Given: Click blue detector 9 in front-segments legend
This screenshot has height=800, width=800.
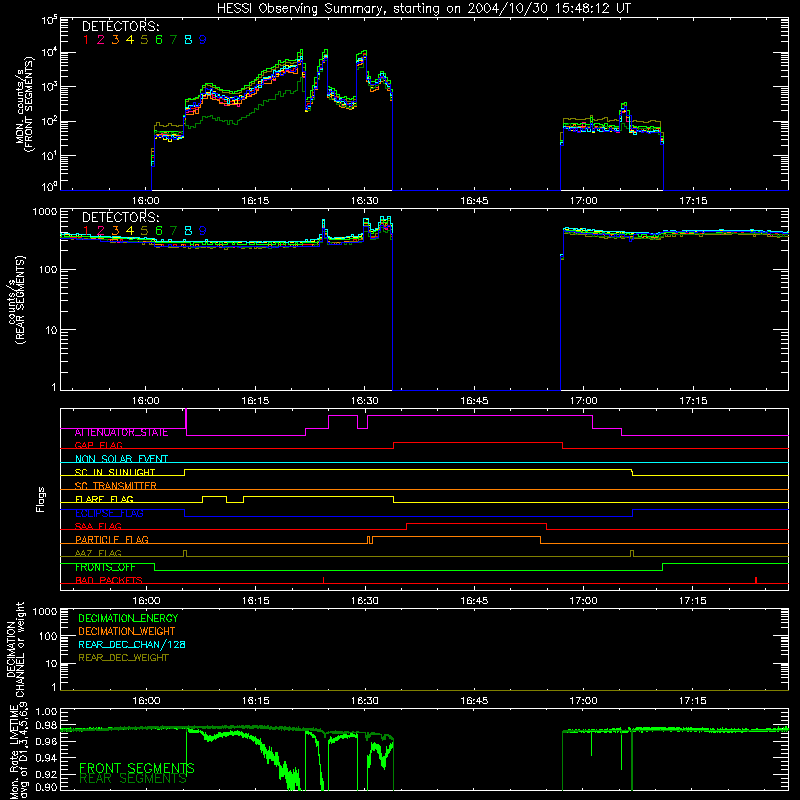Looking at the screenshot, I should [x=203, y=40].
